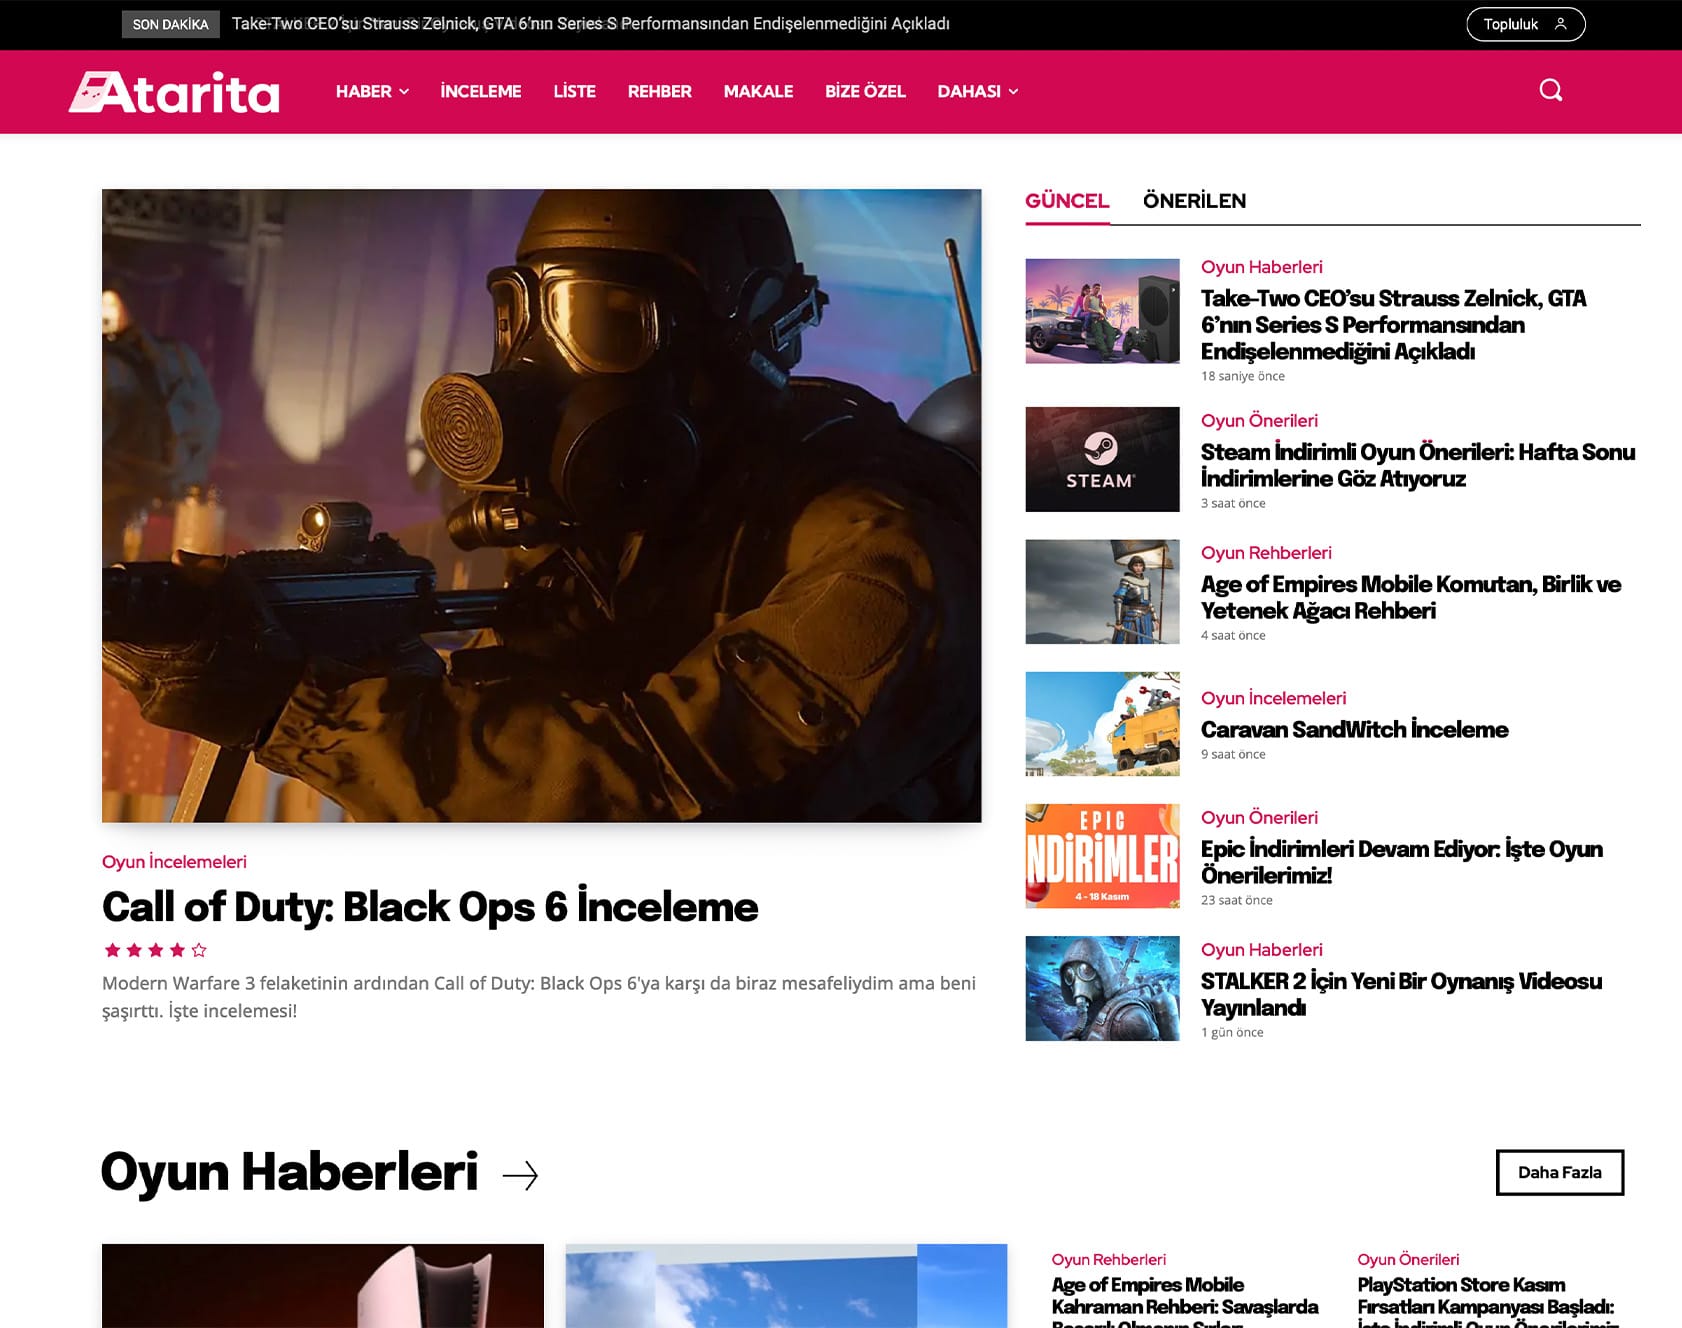1682x1328 pixels.
Task: Open the breaking news ticker headline
Action: point(591,24)
